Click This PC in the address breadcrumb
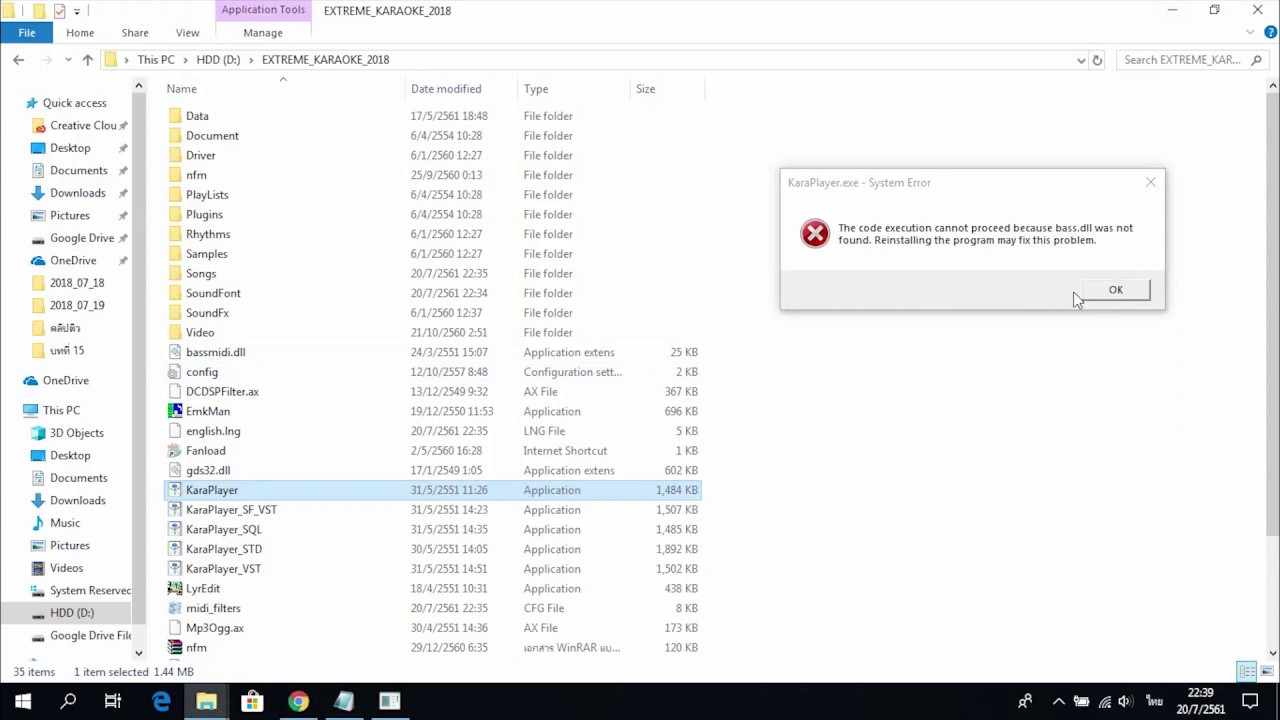This screenshot has width=1280, height=720. (156, 60)
